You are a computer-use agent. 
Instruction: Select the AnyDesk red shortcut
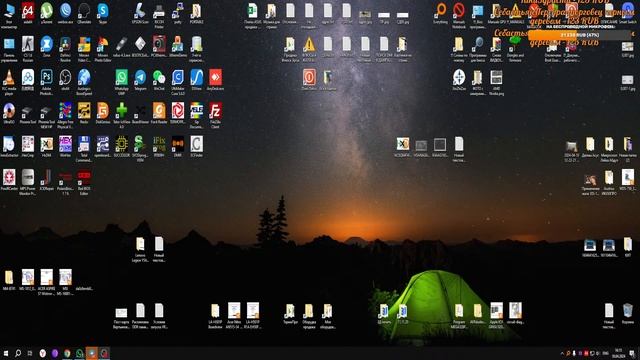click(215, 78)
